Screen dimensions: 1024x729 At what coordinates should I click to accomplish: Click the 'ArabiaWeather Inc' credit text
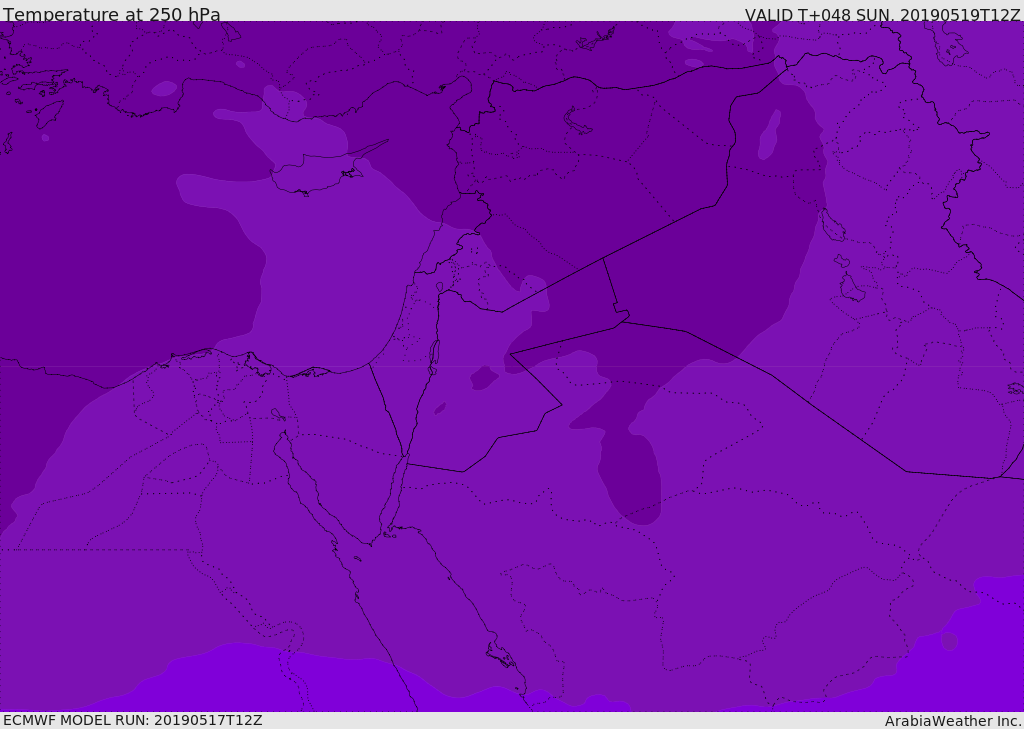coord(952,721)
